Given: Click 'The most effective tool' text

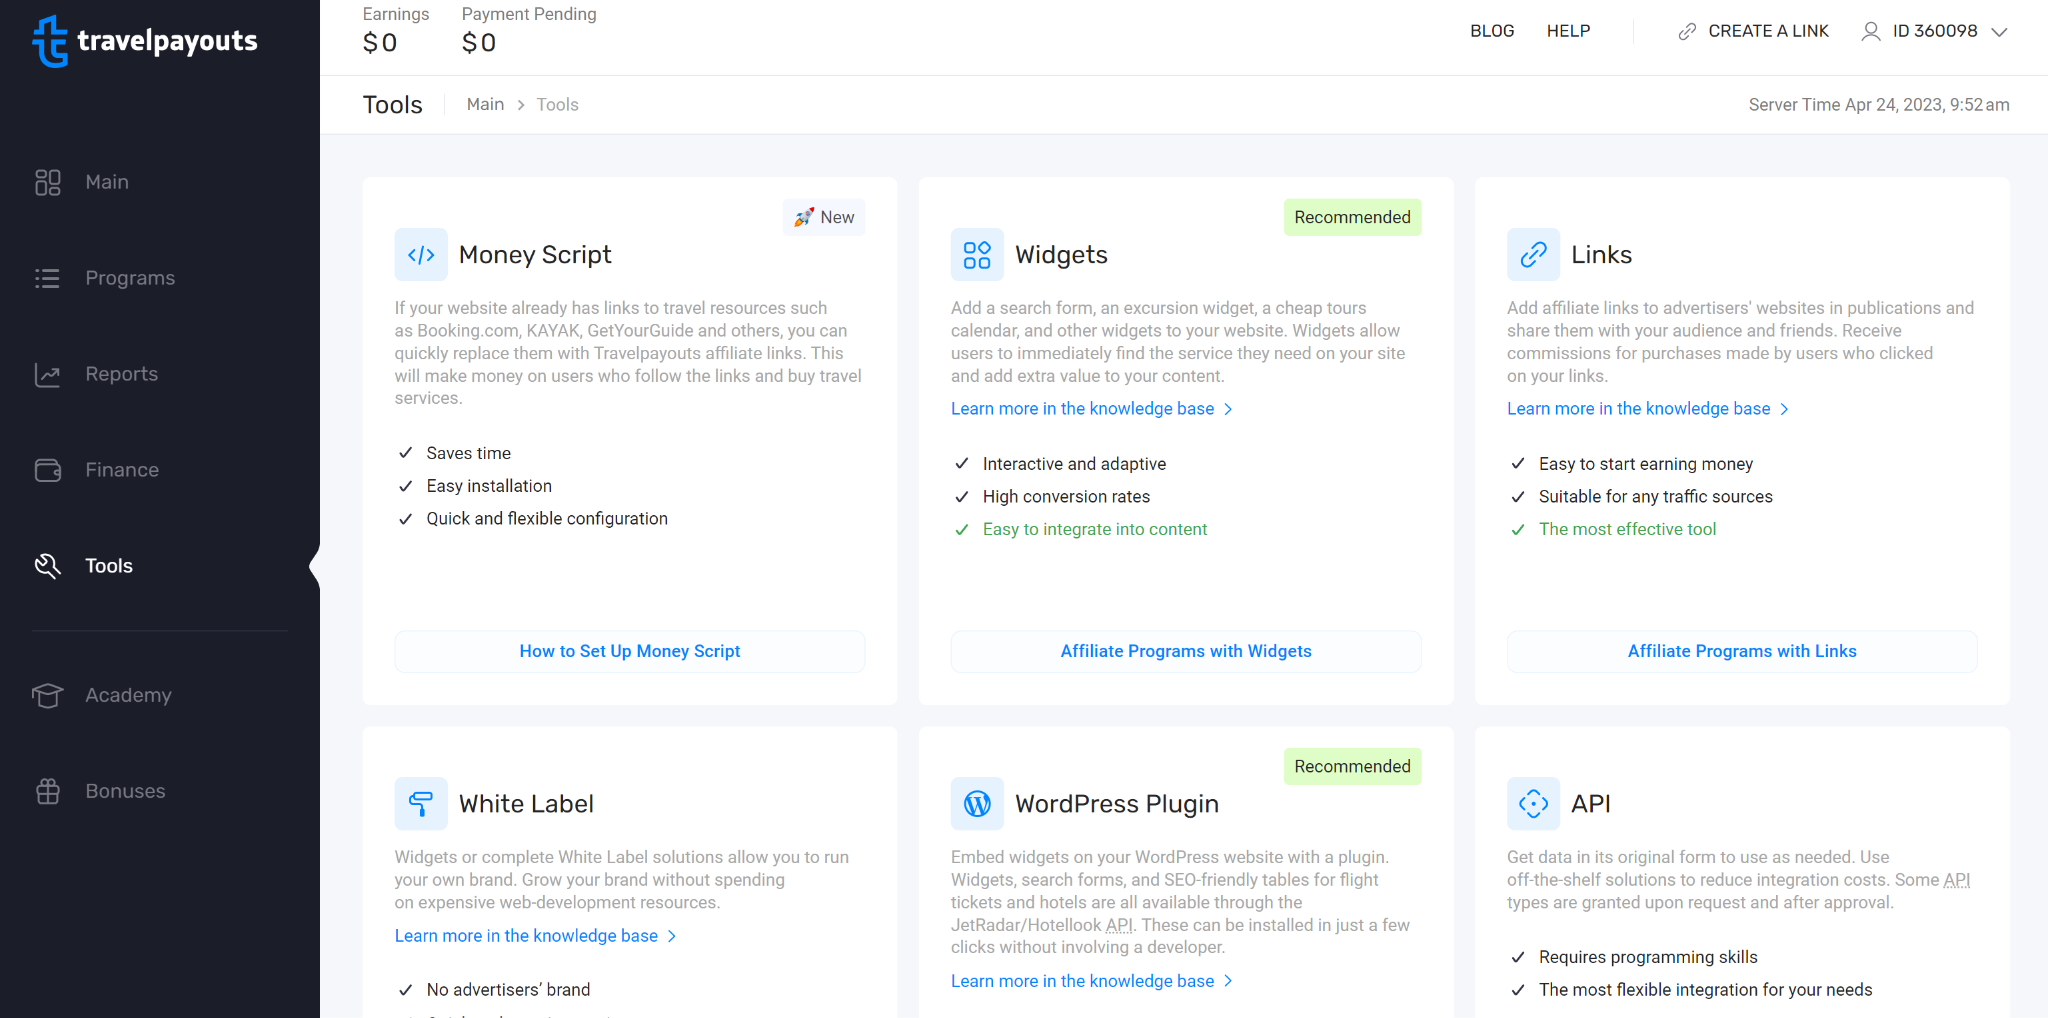Looking at the screenshot, I should tap(1627, 529).
